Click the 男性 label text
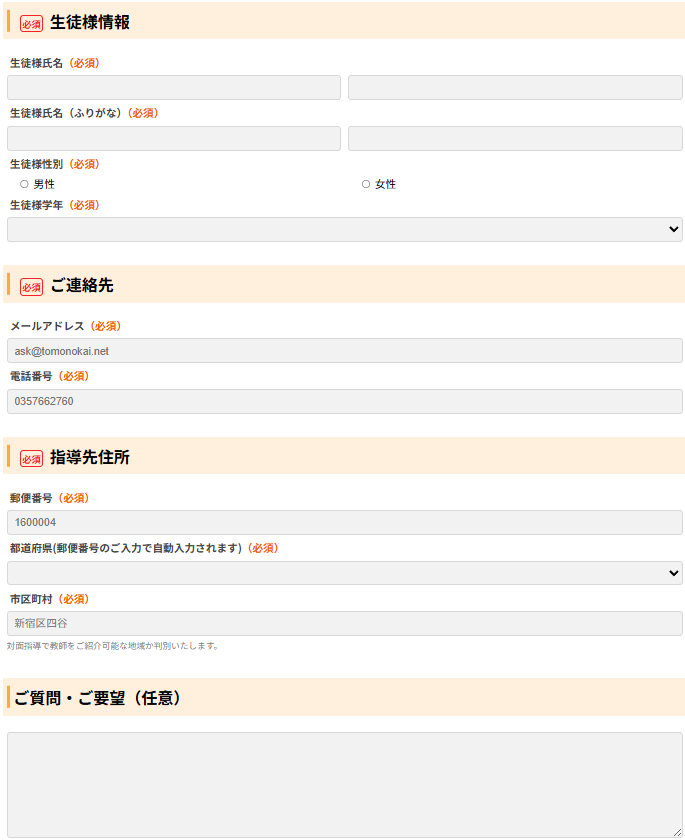The width and height of the screenshot is (685, 840). (x=44, y=184)
